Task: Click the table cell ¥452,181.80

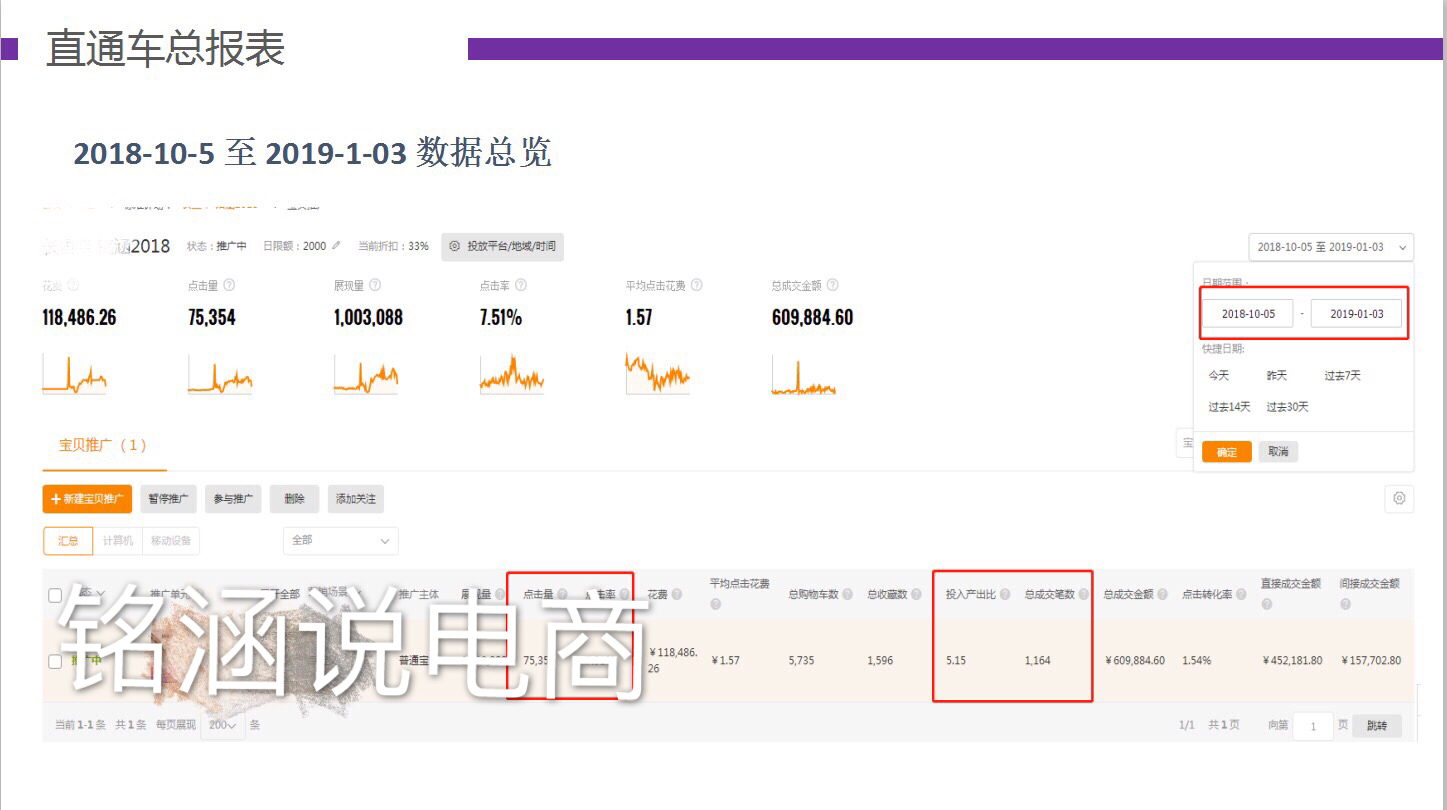Action: point(1292,661)
